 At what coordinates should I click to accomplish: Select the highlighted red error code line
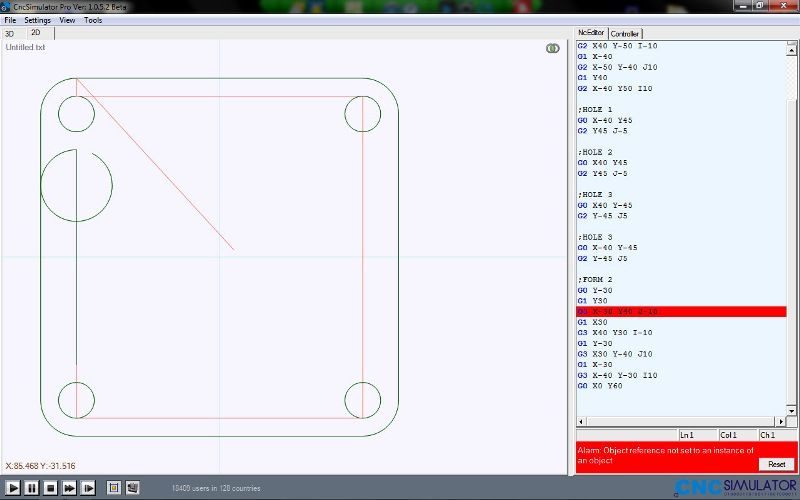[x=681, y=311]
